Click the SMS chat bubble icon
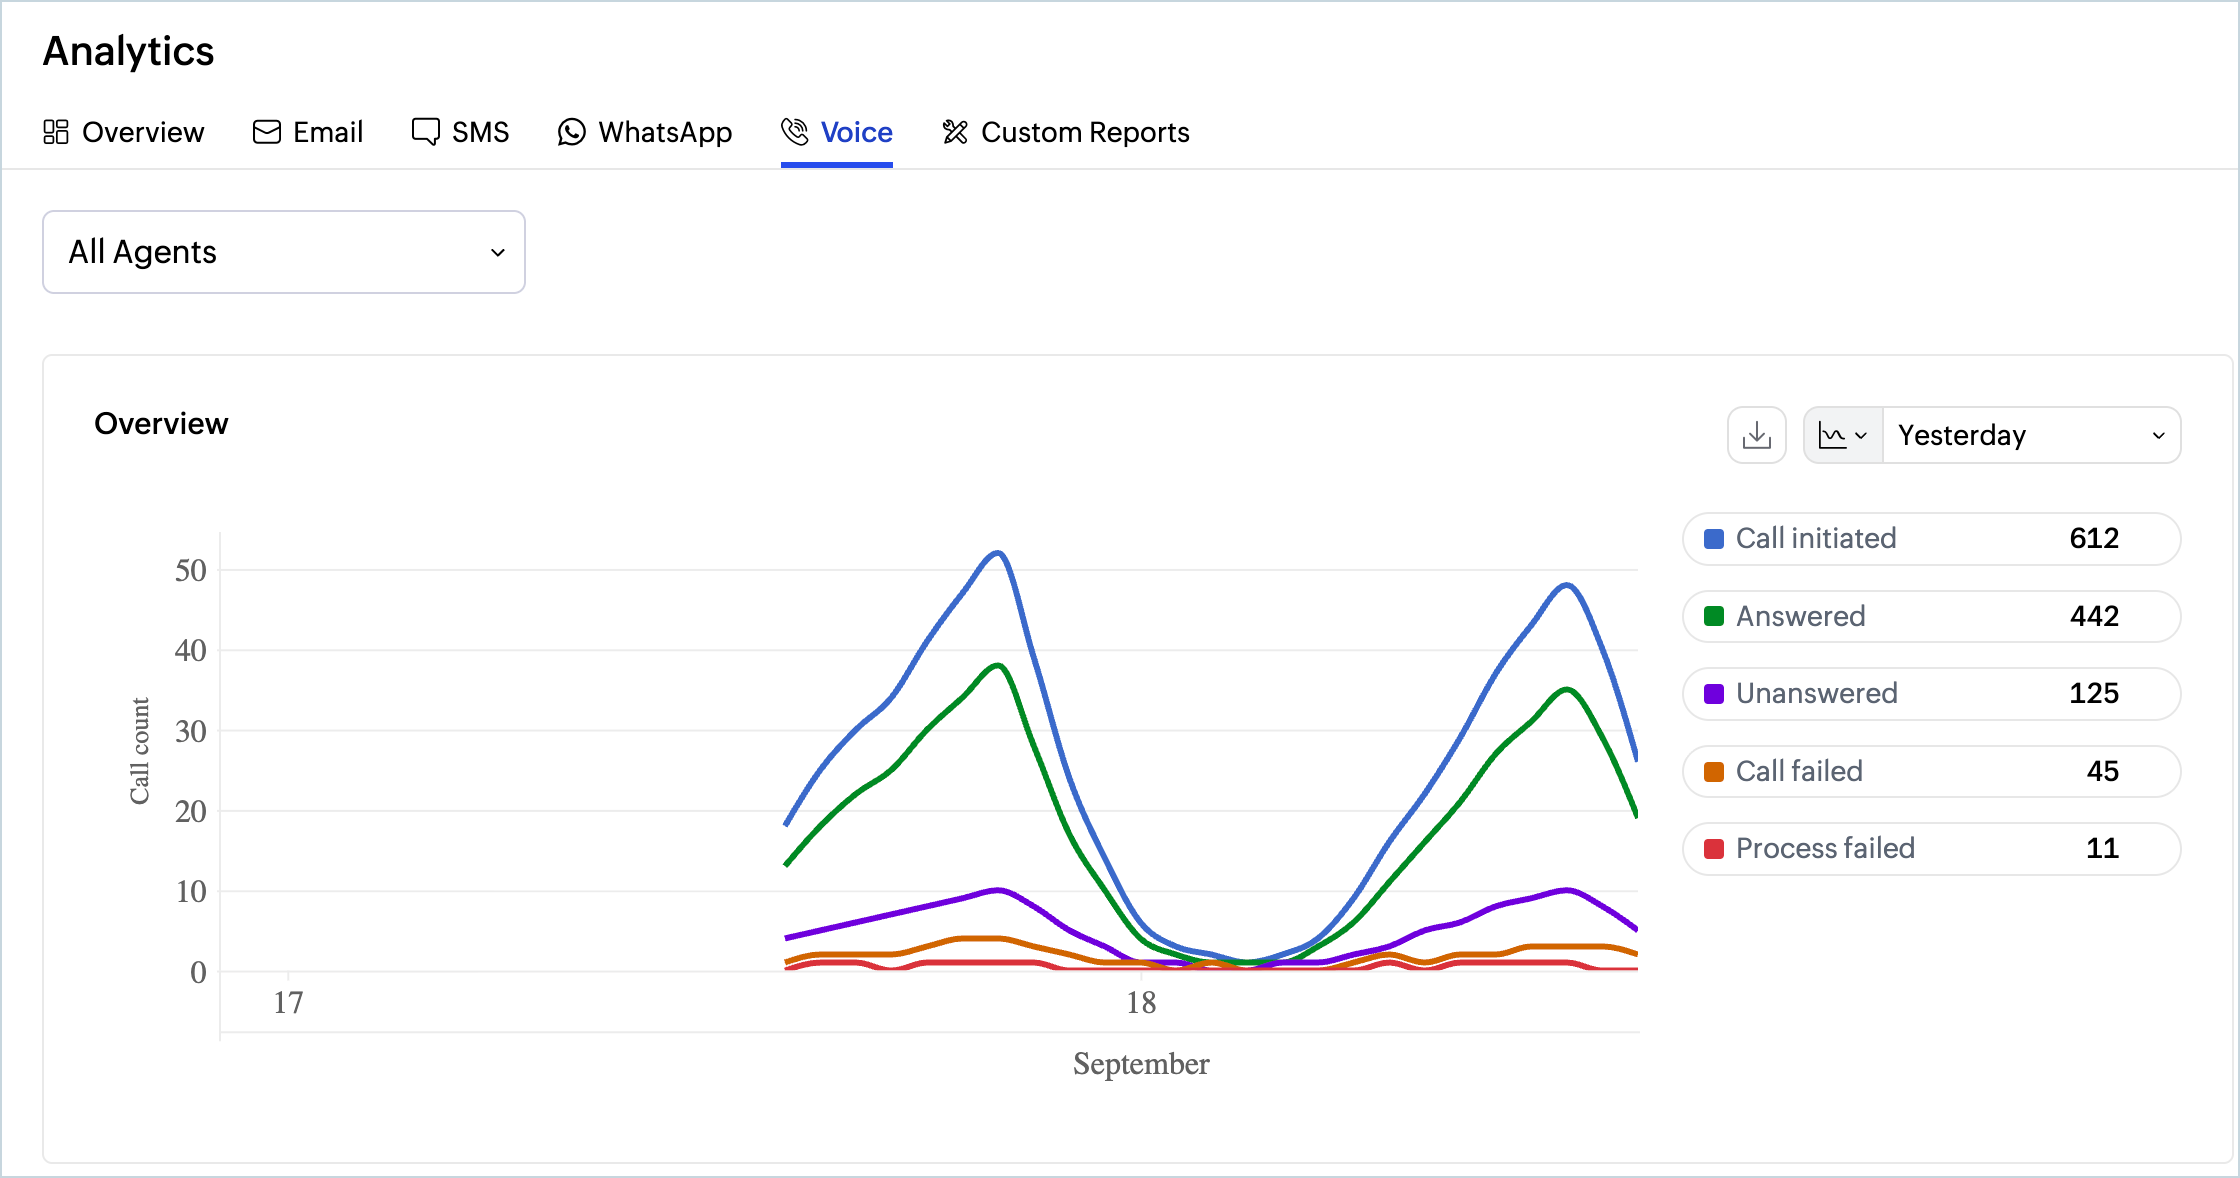 click(x=426, y=132)
